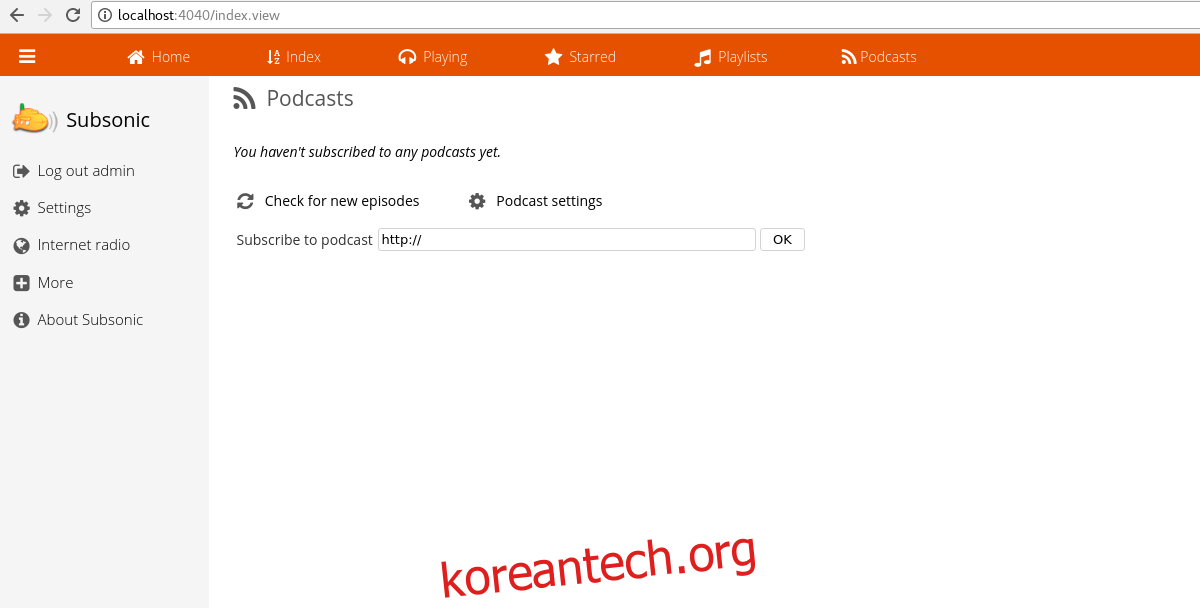Open the Home tab
This screenshot has width=1200, height=608.
(x=158, y=57)
